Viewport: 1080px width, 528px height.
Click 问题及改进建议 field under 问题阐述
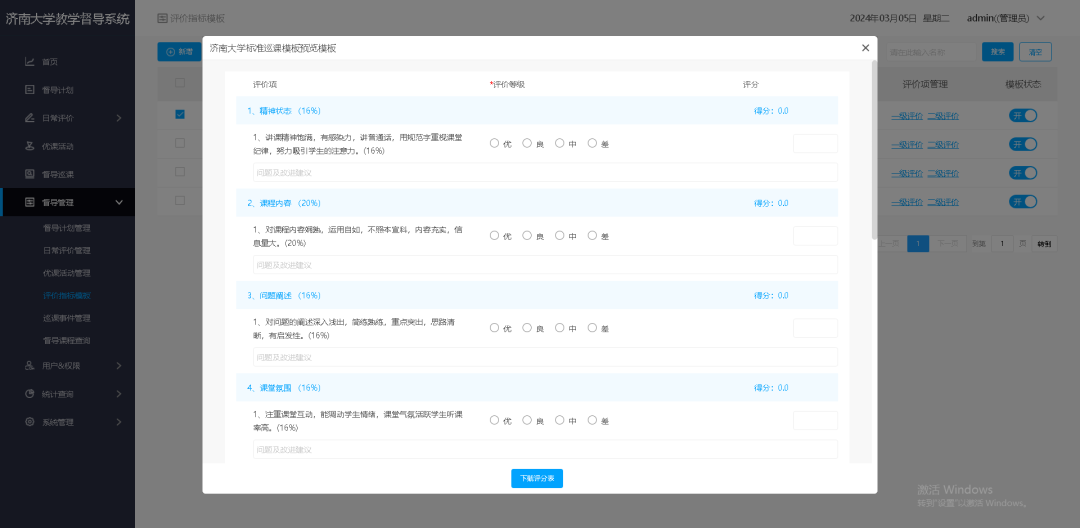coord(545,357)
